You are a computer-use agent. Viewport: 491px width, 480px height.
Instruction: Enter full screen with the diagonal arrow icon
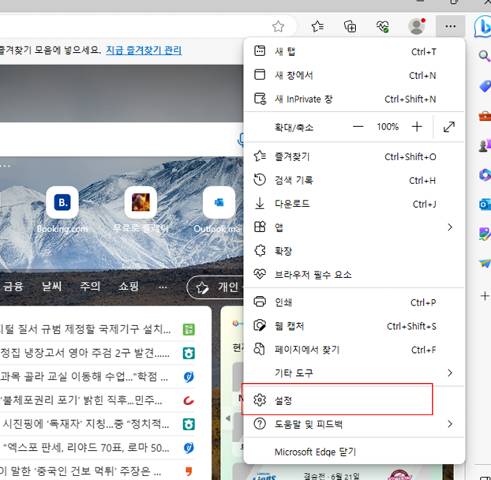[x=449, y=127]
